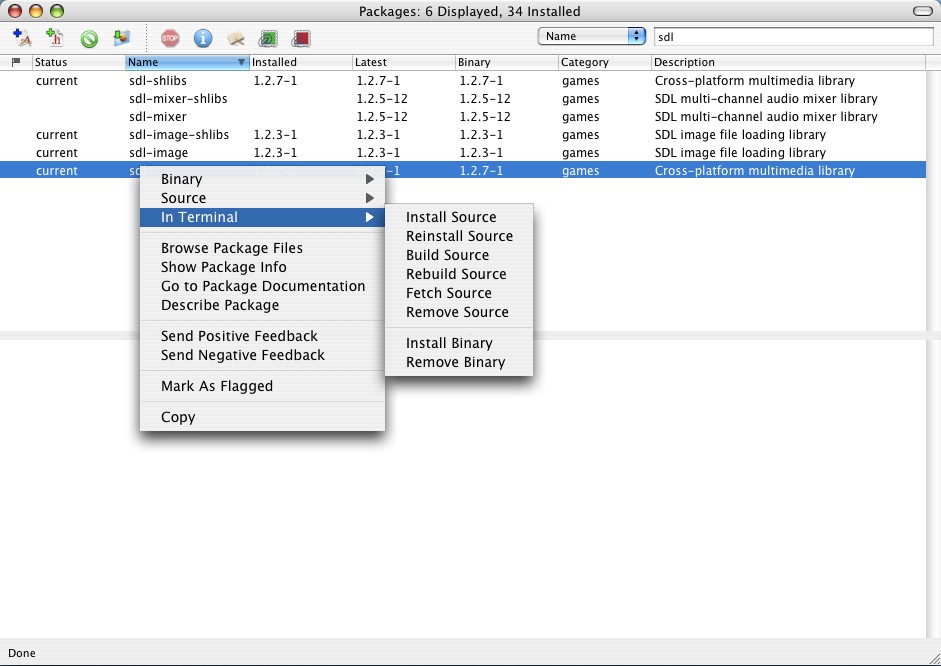
Task: Click the folder with green arrow update icon
Action: [122, 38]
